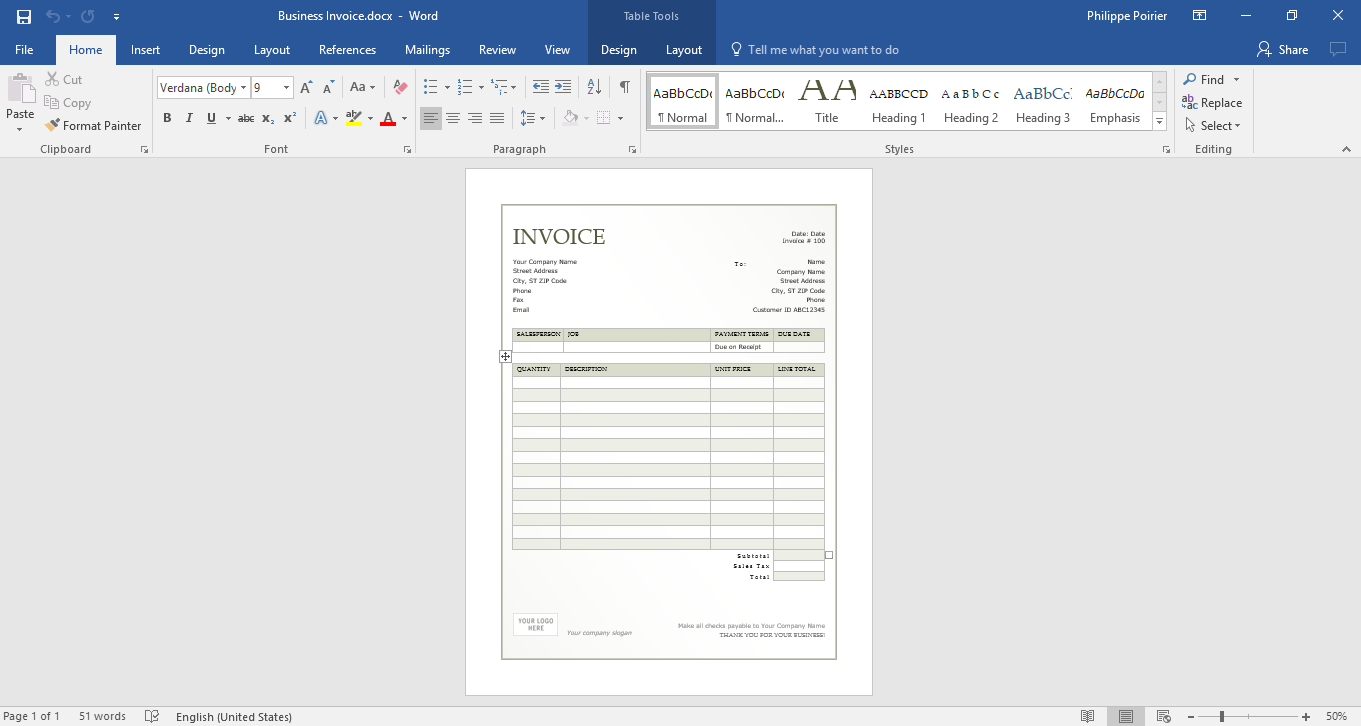Open the Font Color dropdown arrow
This screenshot has height=726, width=1361.
click(404, 117)
